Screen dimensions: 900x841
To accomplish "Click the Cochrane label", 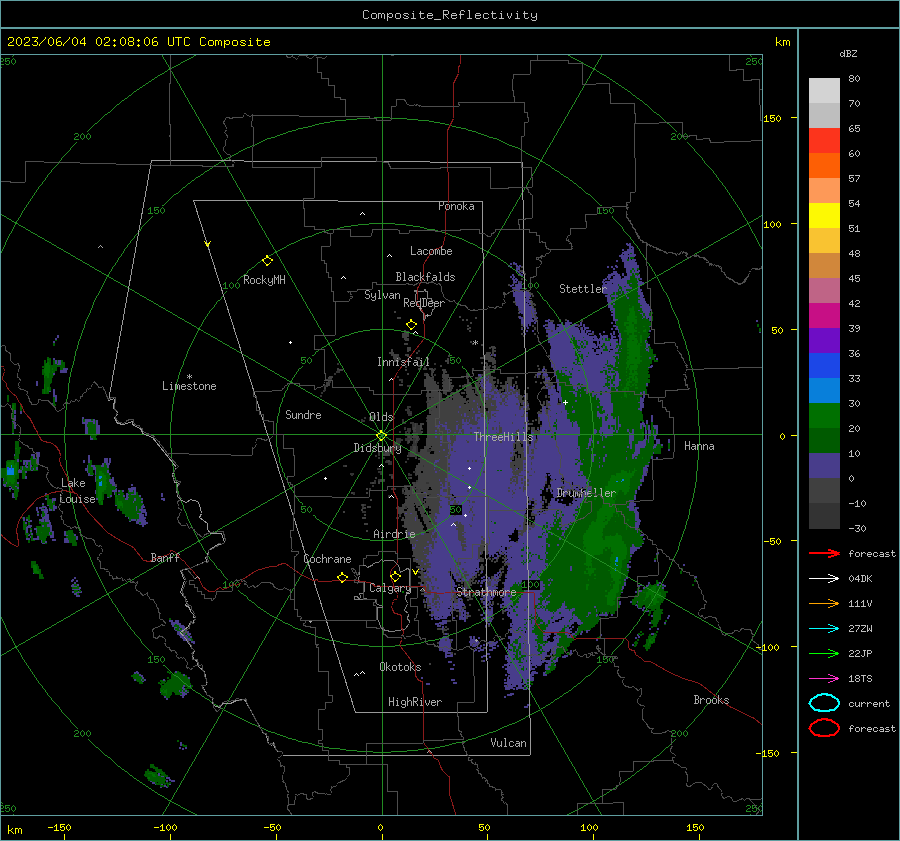I will pyautogui.click(x=327, y=559).
